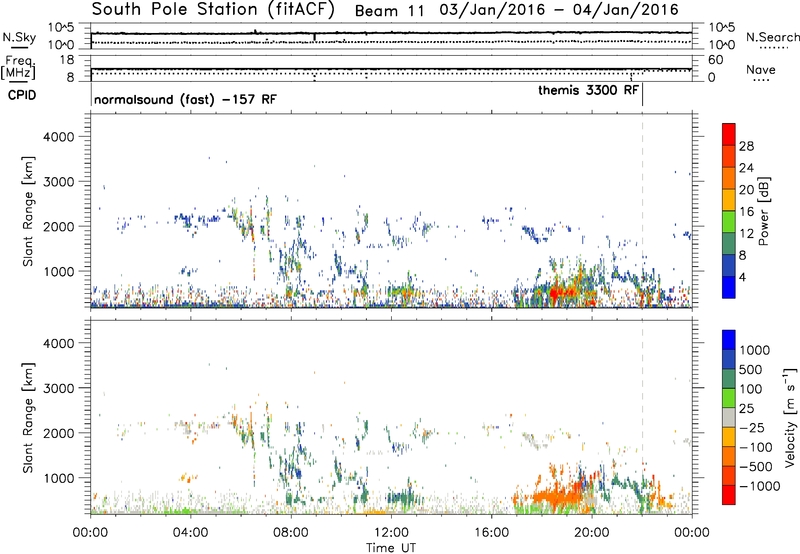This screenshot has height=554, width=800.
Task: Select the light green 12–16 dB power segment
Action: 729,222
